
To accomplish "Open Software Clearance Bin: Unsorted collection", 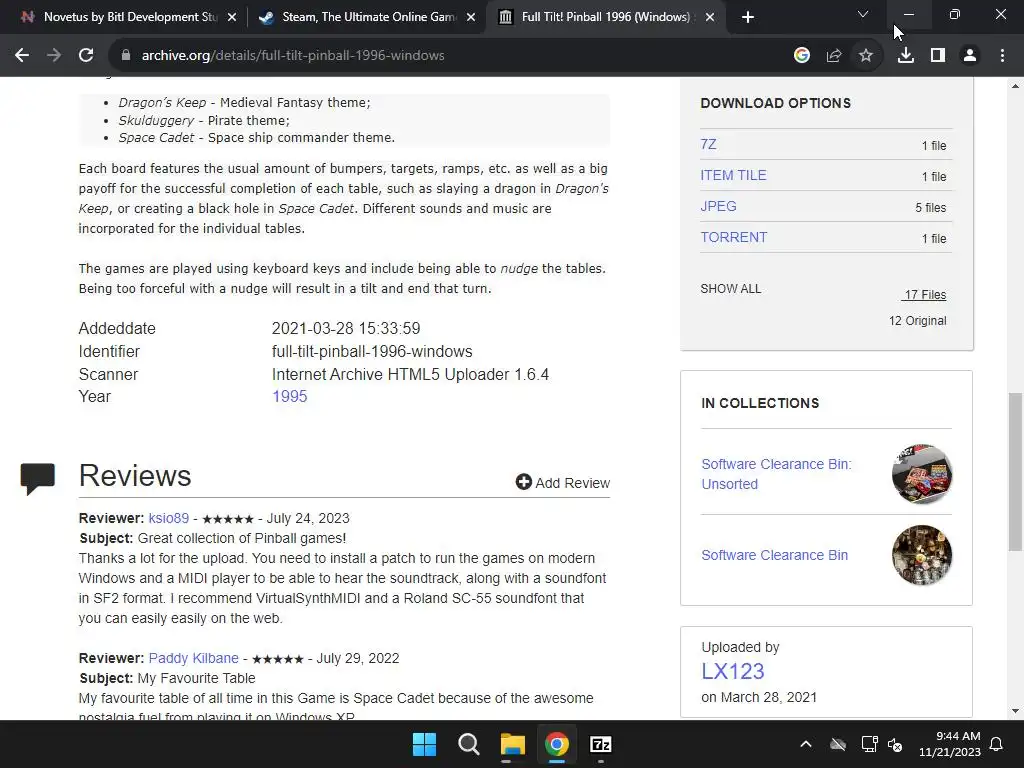I will coord(776,474).
